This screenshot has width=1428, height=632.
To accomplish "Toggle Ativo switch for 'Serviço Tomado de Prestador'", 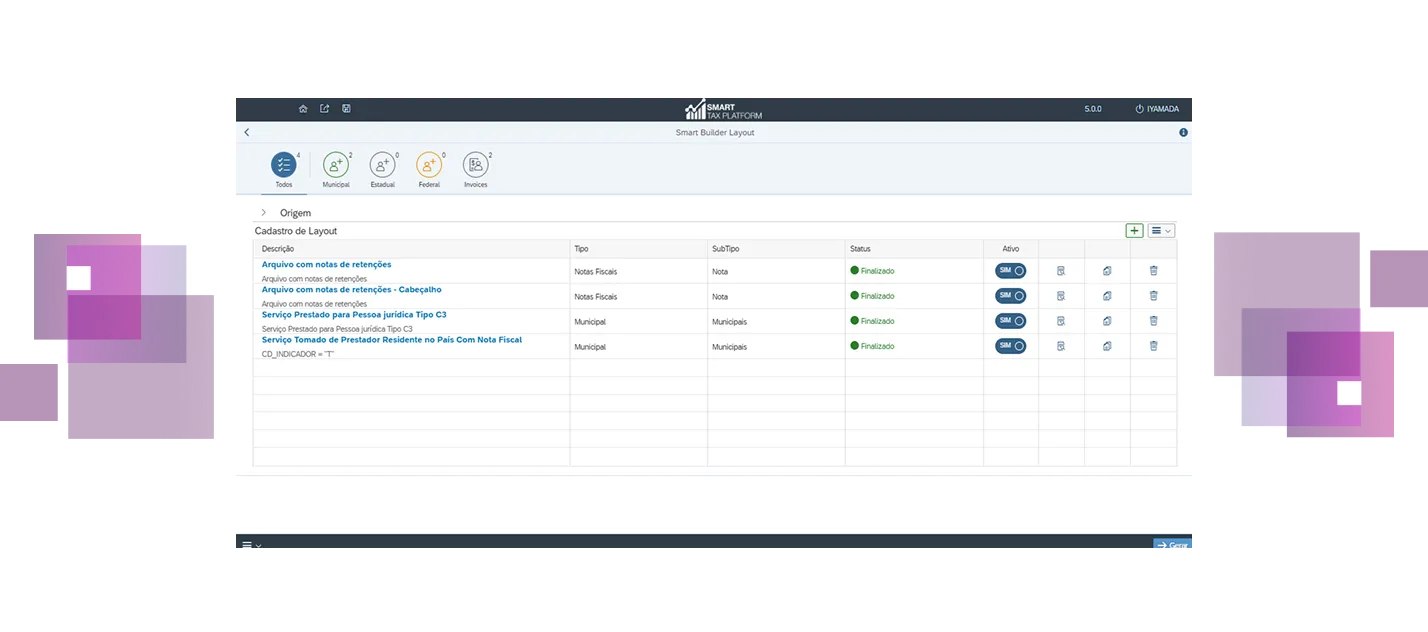I will 1011,346.
